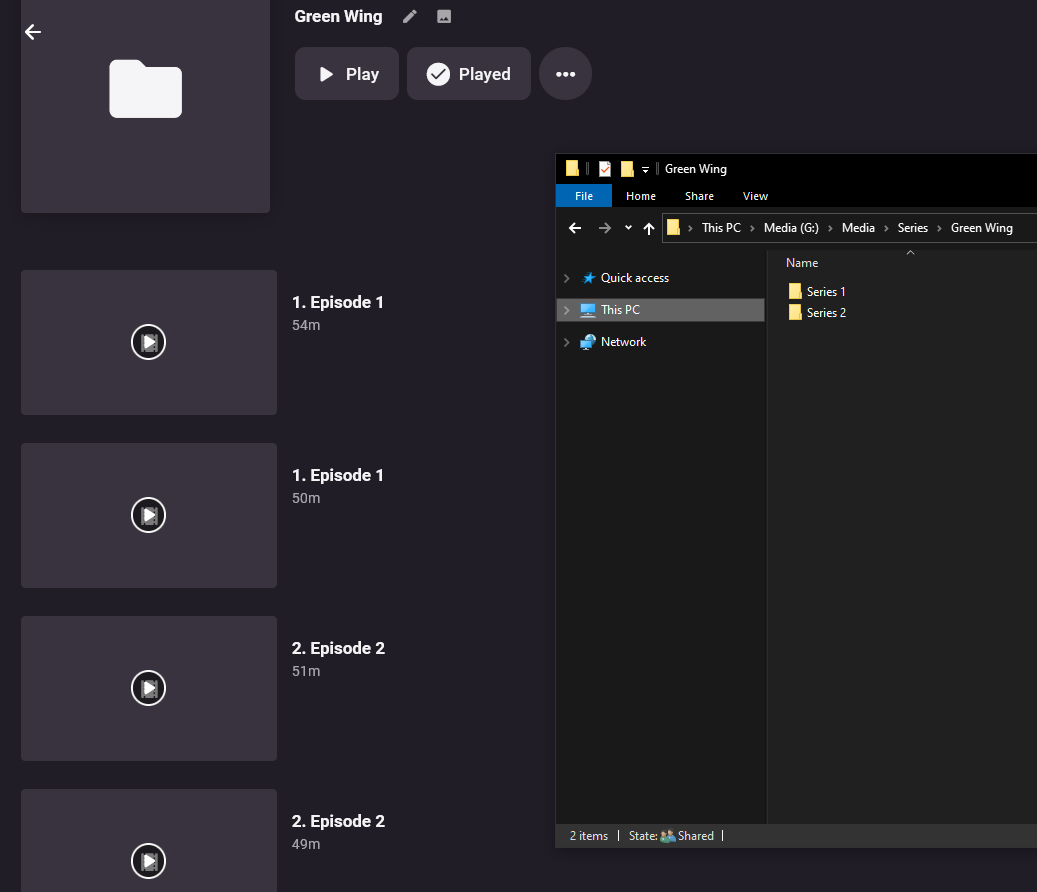
Task: Expand the Network tree node
Action: (x=567, y=342)
